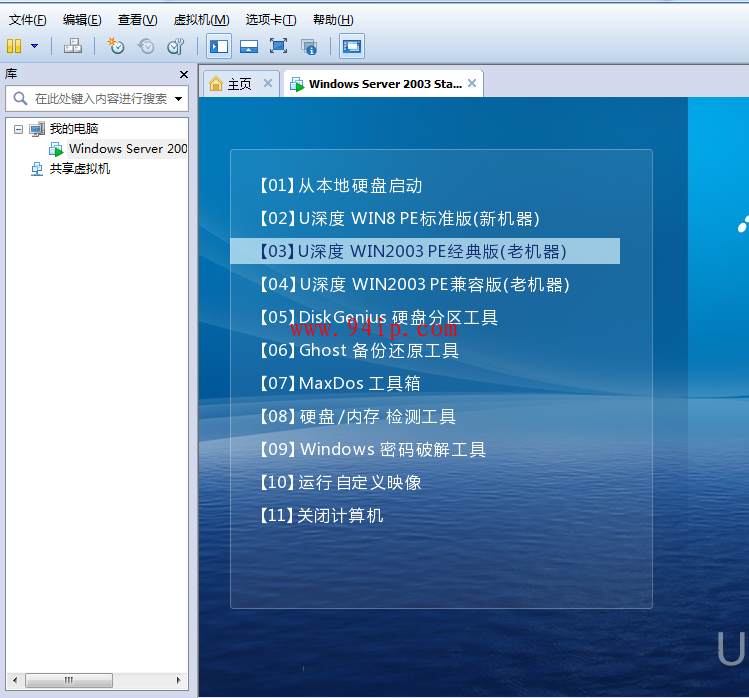
Task: Close the 库 library panel
Action: (x=184, y=75)
